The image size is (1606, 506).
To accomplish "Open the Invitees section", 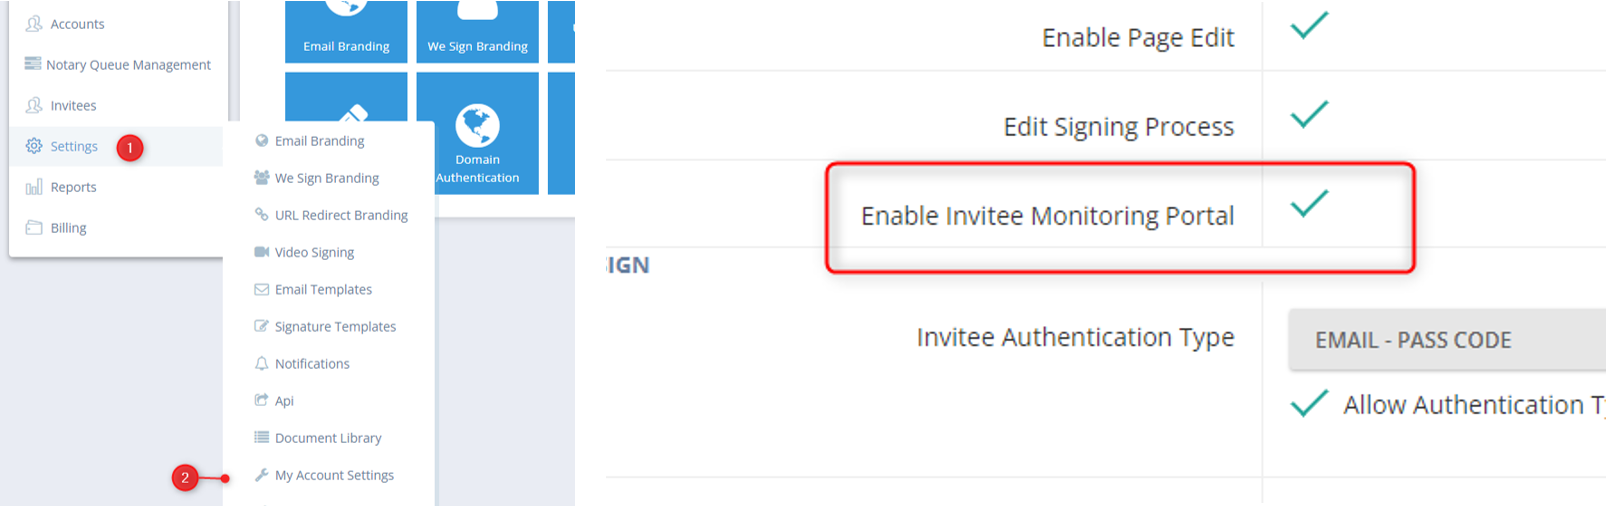I will (73, 106).
